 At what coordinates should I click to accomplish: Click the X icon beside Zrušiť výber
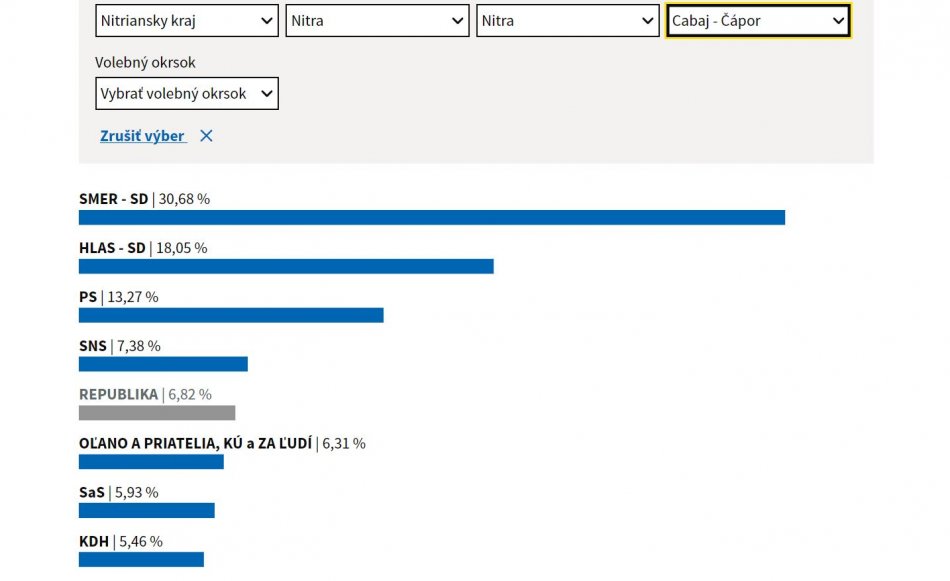point(206,136)
